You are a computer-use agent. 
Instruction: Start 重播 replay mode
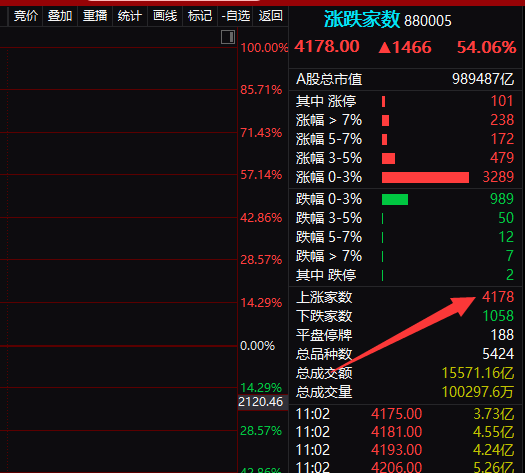95,16
